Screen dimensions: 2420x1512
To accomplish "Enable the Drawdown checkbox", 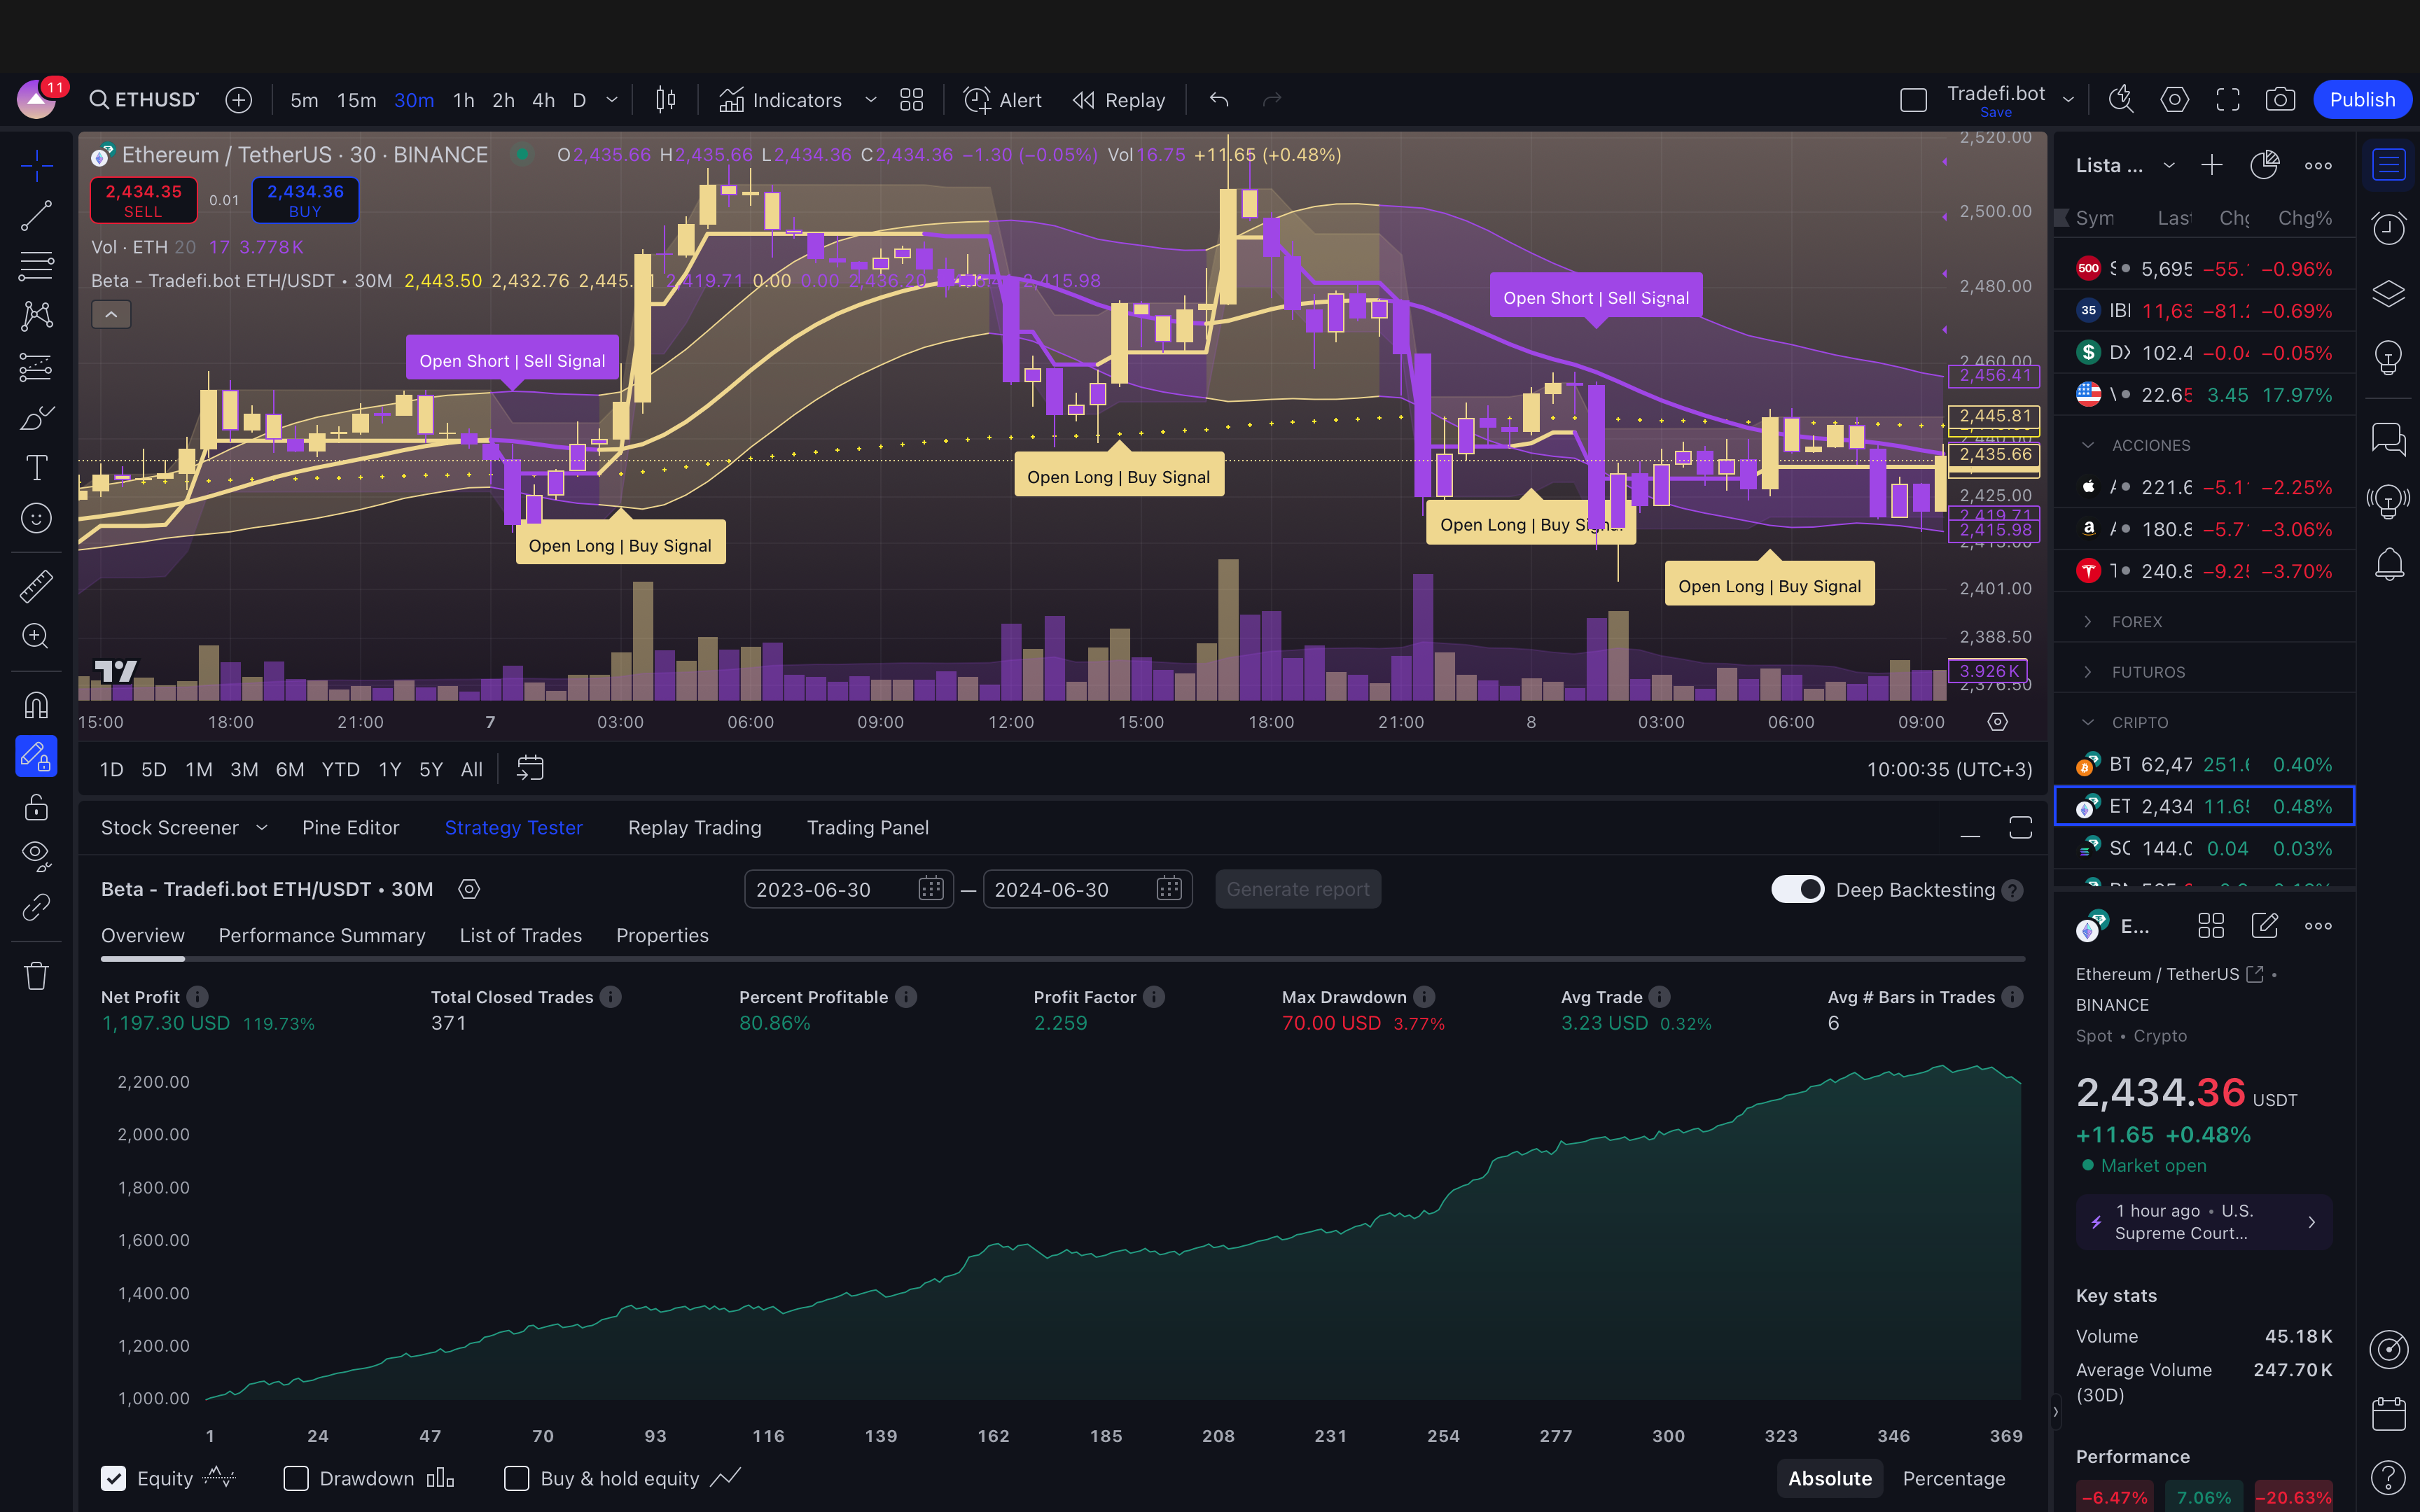I will pos(296,1478).
